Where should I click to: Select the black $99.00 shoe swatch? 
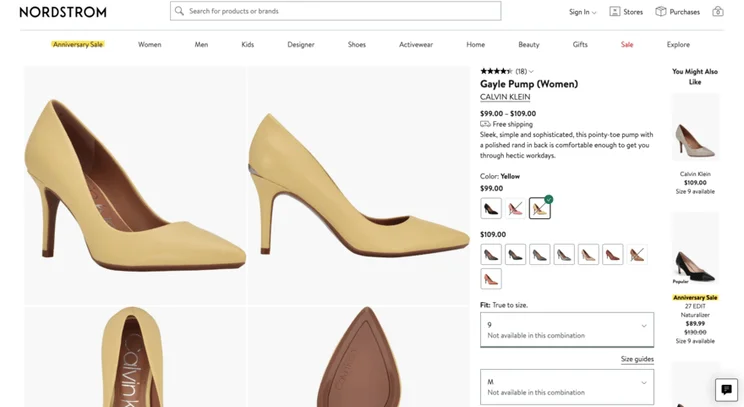coord(491,208)
